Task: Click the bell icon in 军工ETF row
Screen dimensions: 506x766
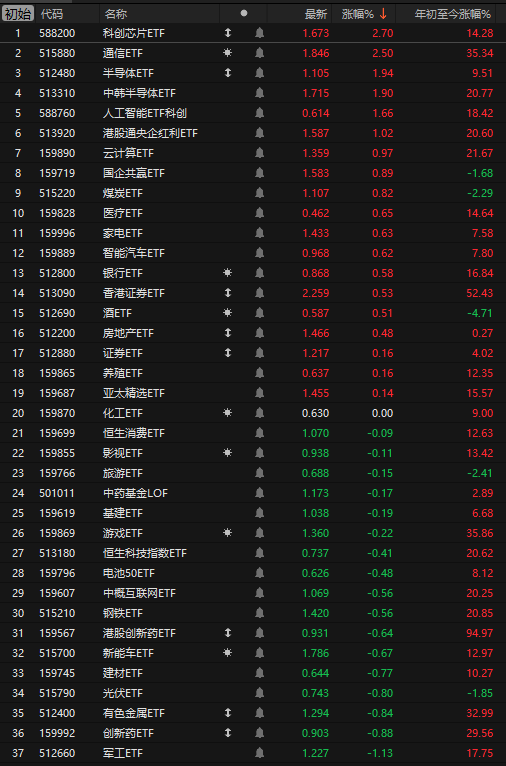Action: point(259,753)
